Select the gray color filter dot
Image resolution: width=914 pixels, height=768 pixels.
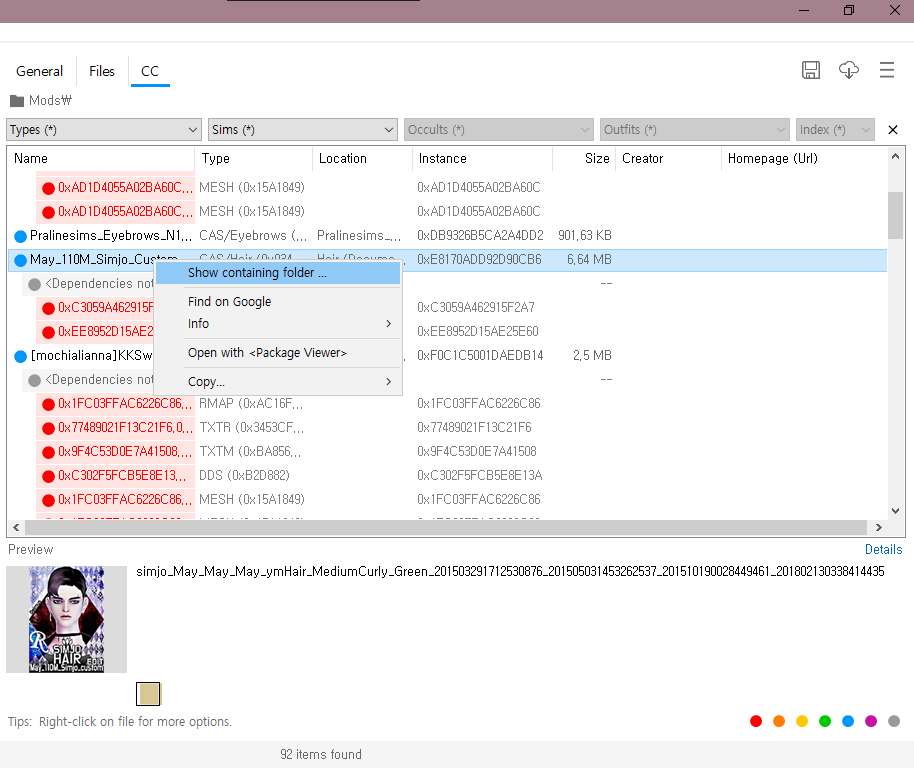894,721
